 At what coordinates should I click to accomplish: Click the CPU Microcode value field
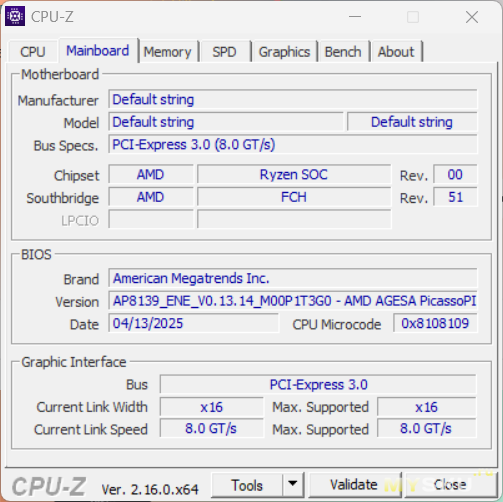pos(435,323)
